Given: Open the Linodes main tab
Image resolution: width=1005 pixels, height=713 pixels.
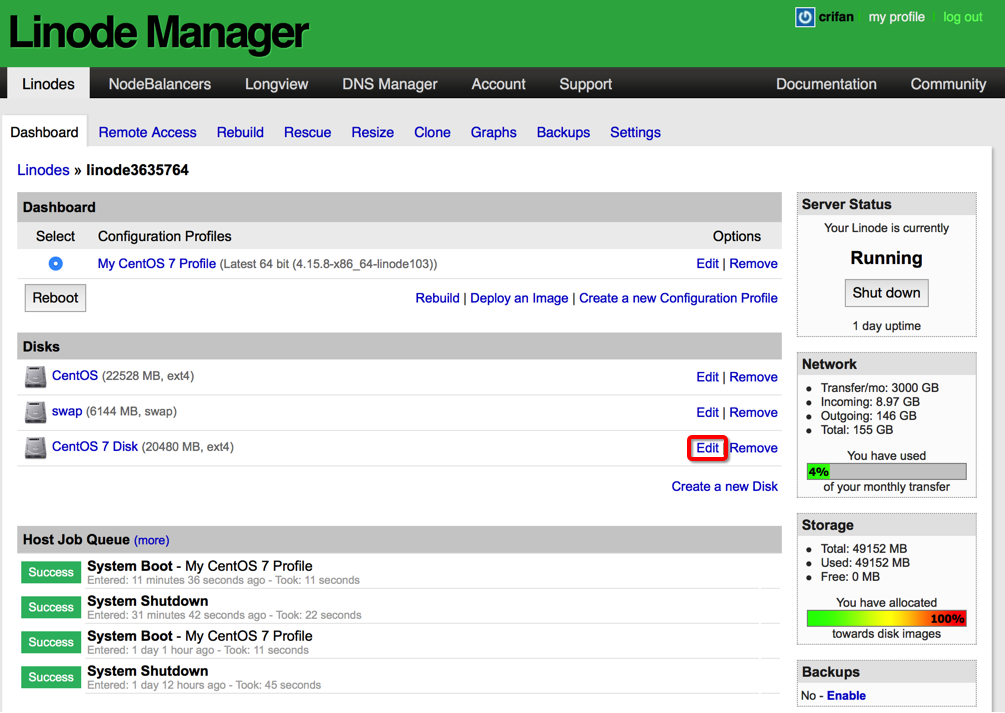Looking at the screenshot, I should tap(48, 84).
